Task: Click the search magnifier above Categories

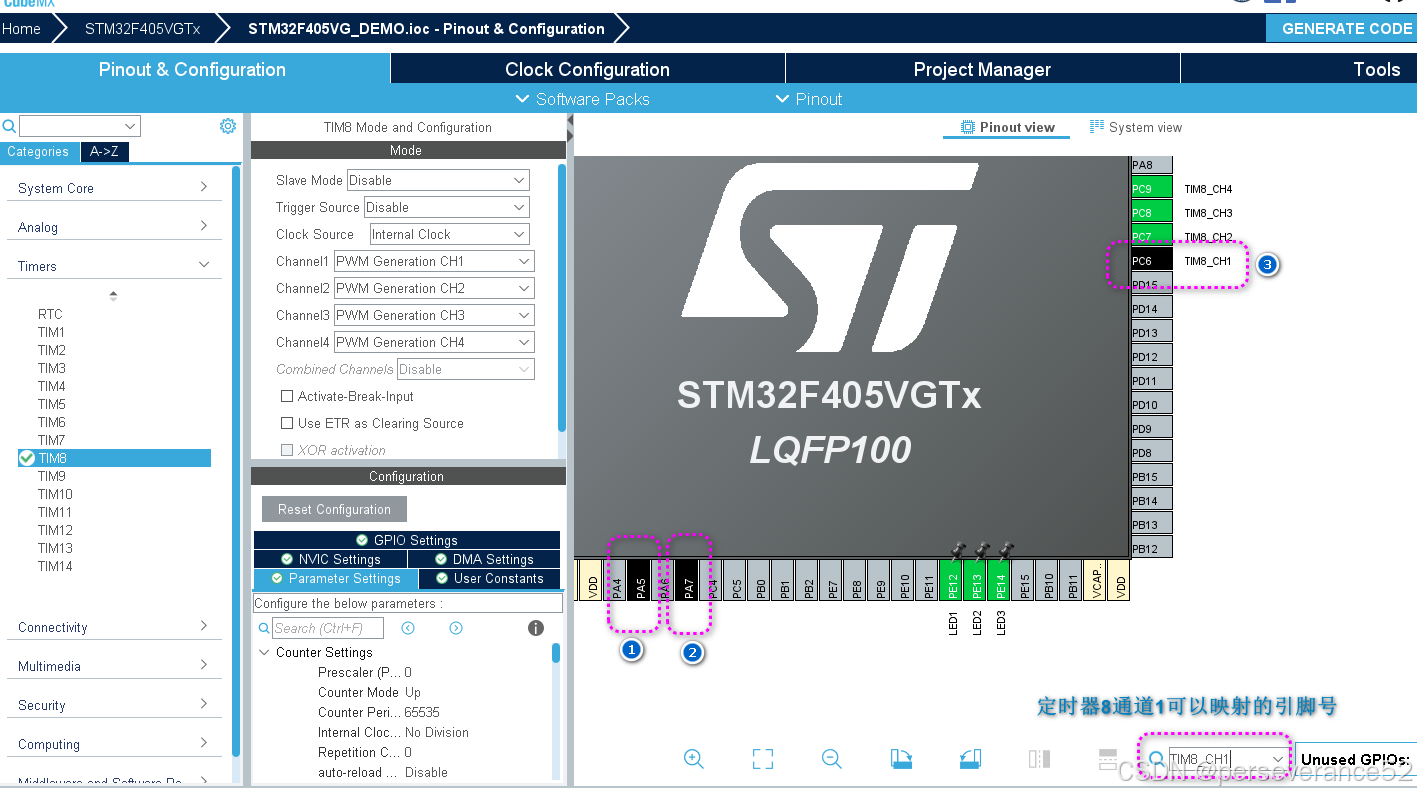Action: 9,126
